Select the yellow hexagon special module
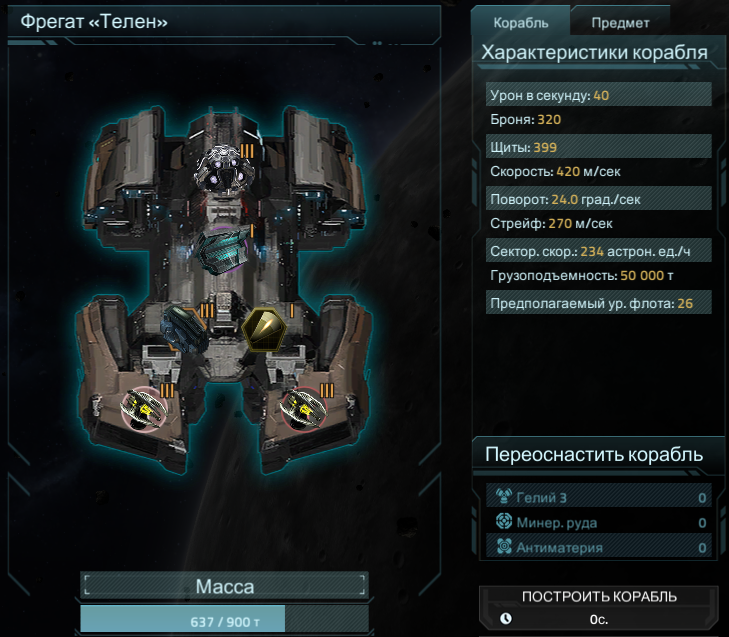The image size is (729, 637). [x=264, y=329]
